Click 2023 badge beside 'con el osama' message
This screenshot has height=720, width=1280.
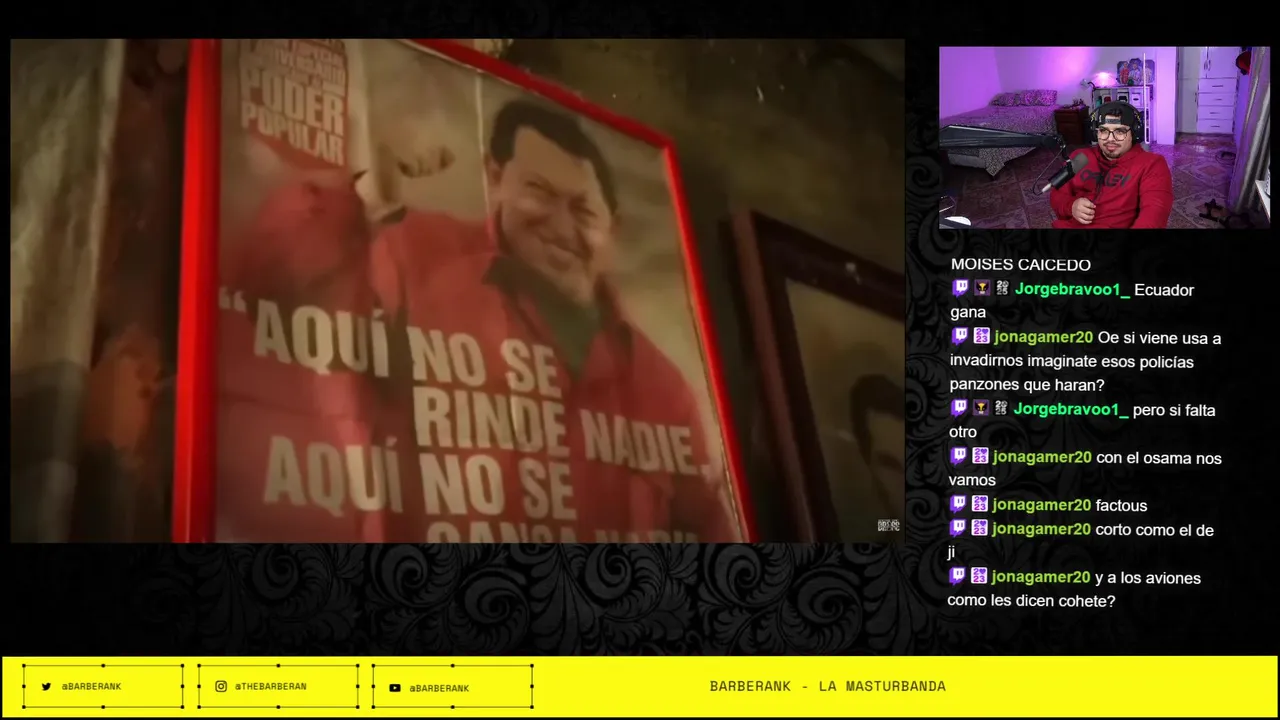[x=980, y=456]
